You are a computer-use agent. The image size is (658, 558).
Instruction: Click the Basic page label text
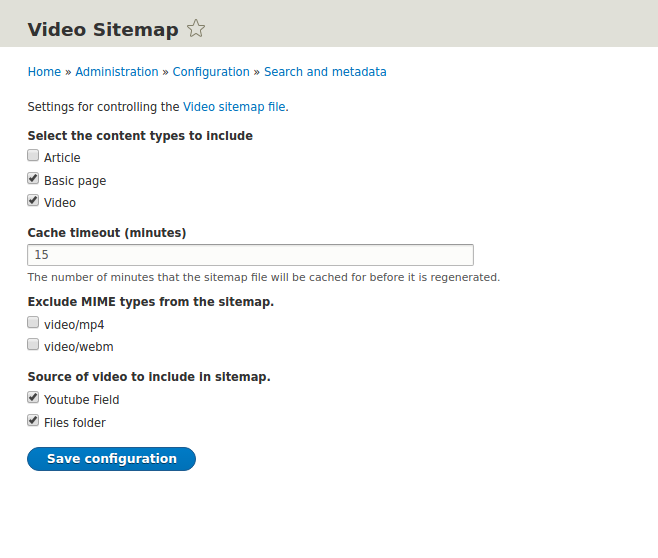click(75, 181)
